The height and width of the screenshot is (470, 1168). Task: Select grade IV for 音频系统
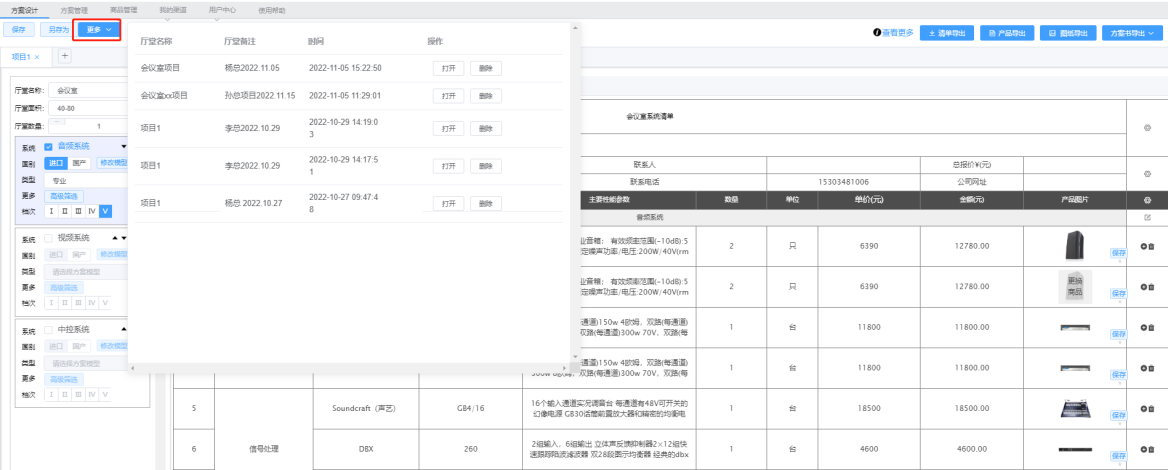pos(92,212)
